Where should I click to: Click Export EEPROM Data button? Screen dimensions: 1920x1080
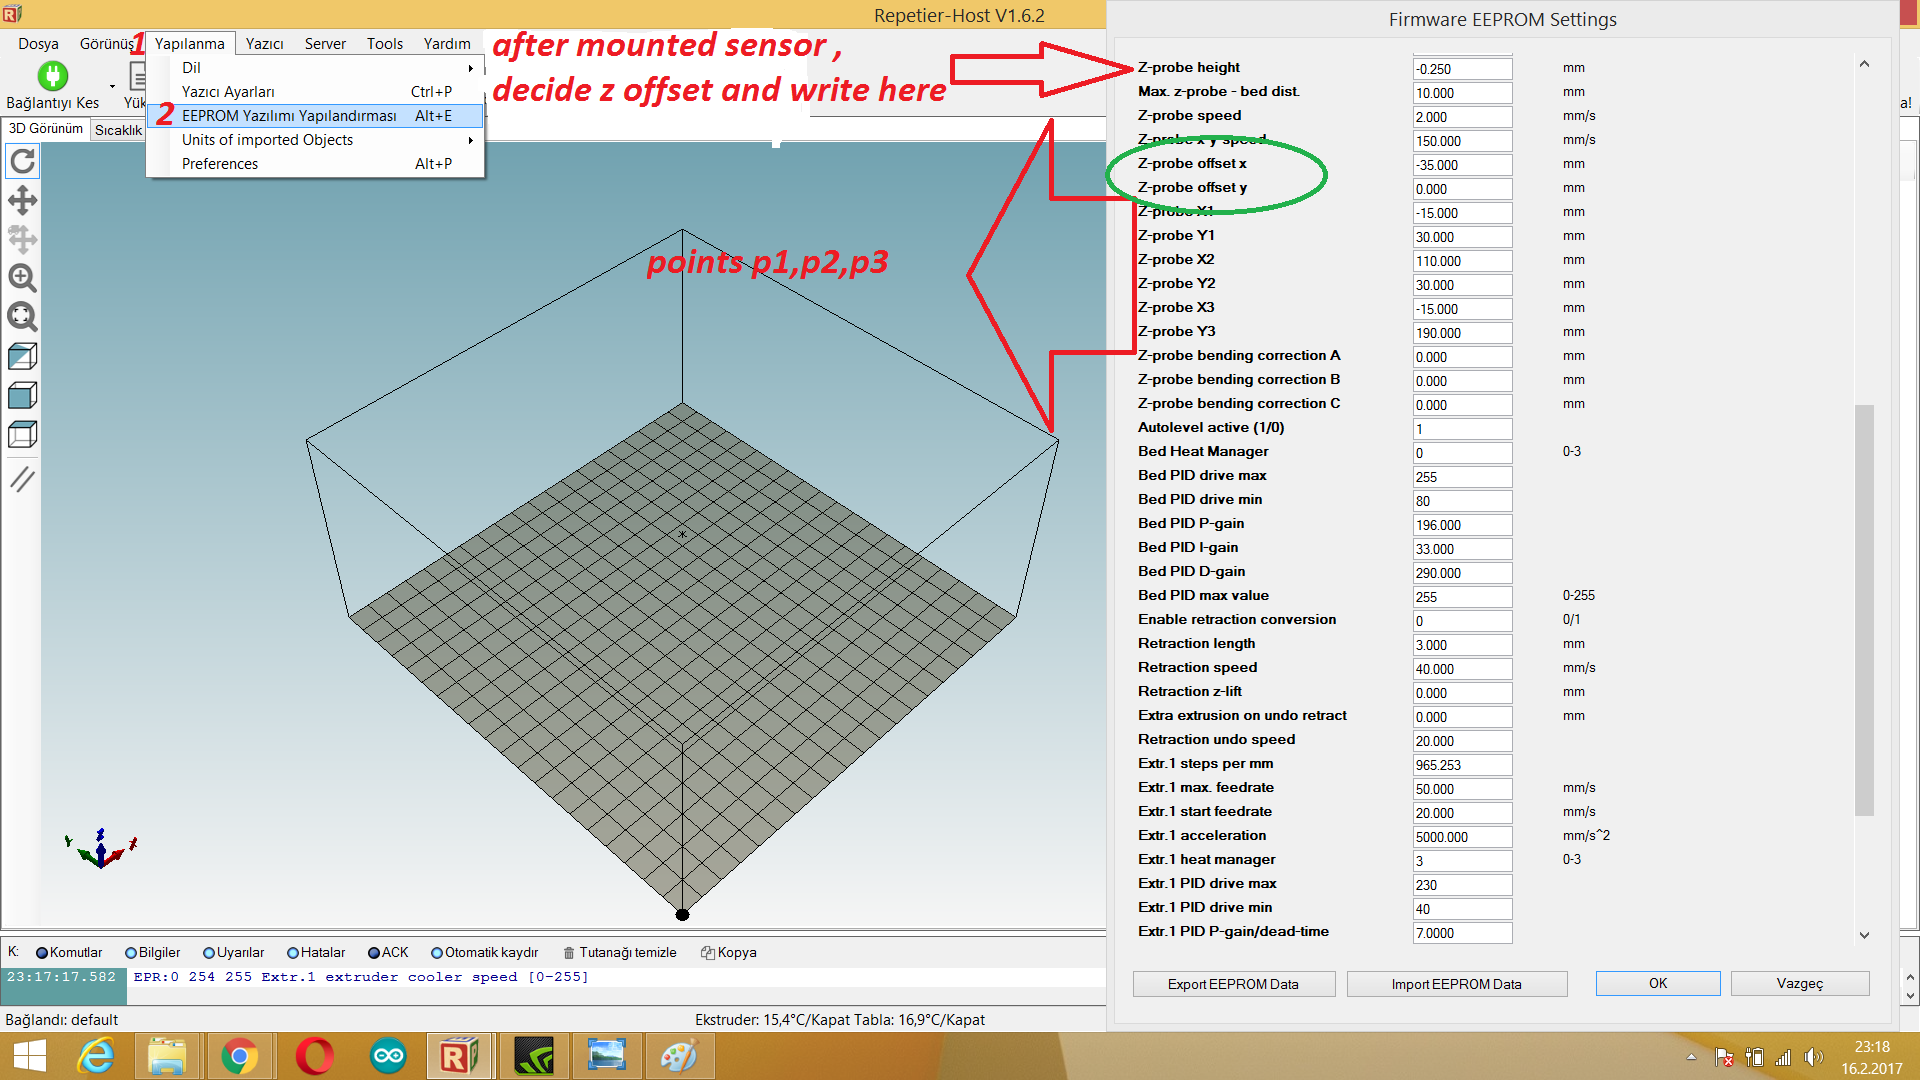(1233, 984)
